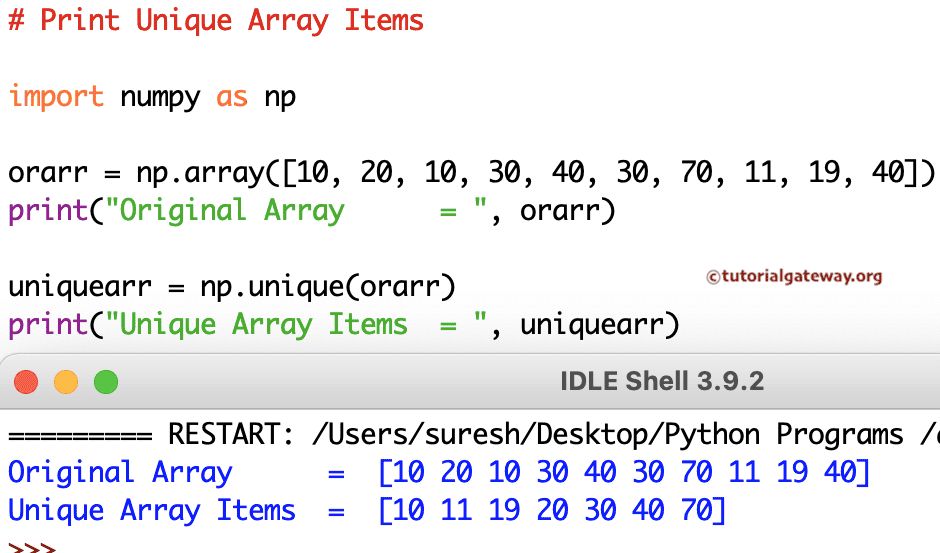Click the 'import' keyword in the code

tap(56, 97)
